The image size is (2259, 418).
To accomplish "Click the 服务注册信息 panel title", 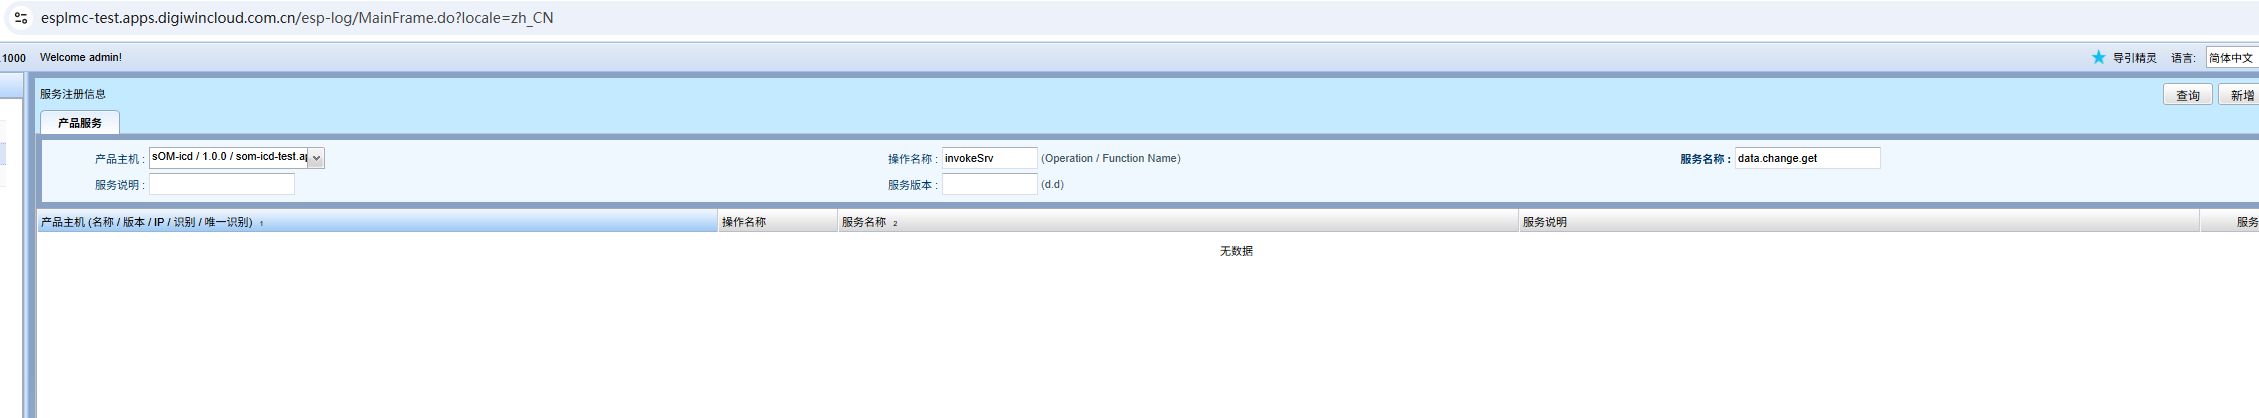I will [73, 94].
